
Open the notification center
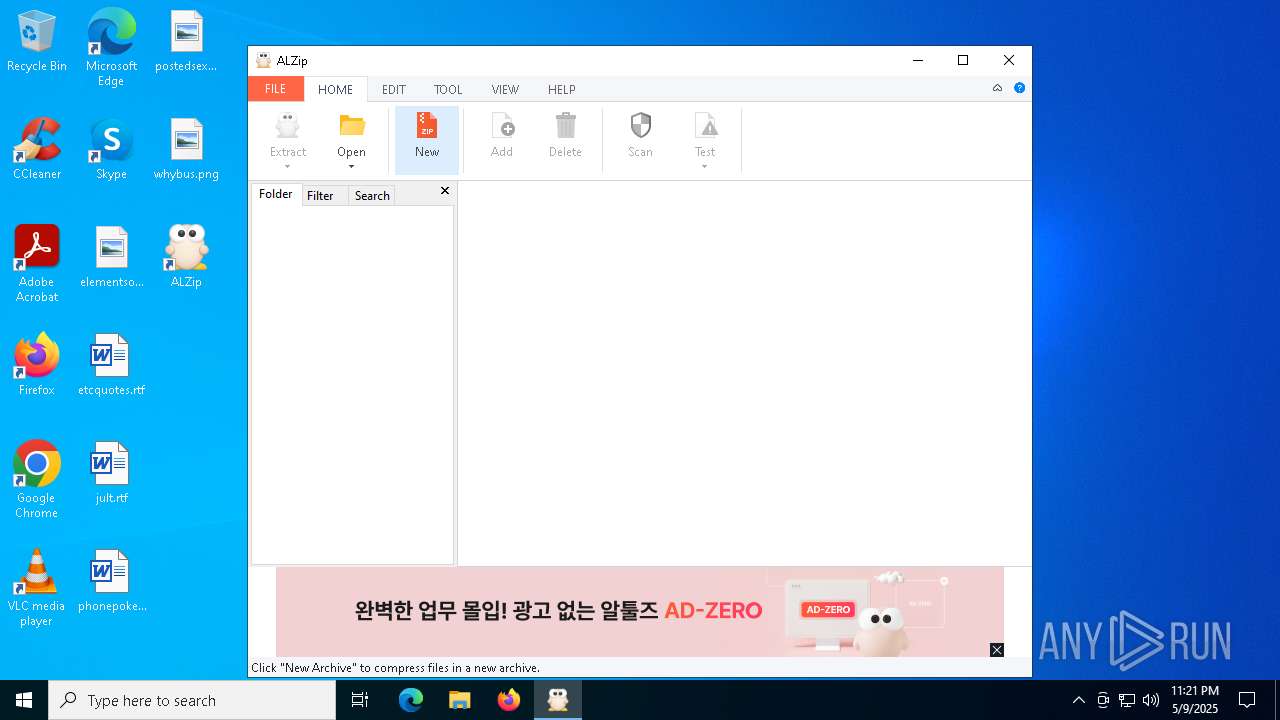[x=1247, y=700]
